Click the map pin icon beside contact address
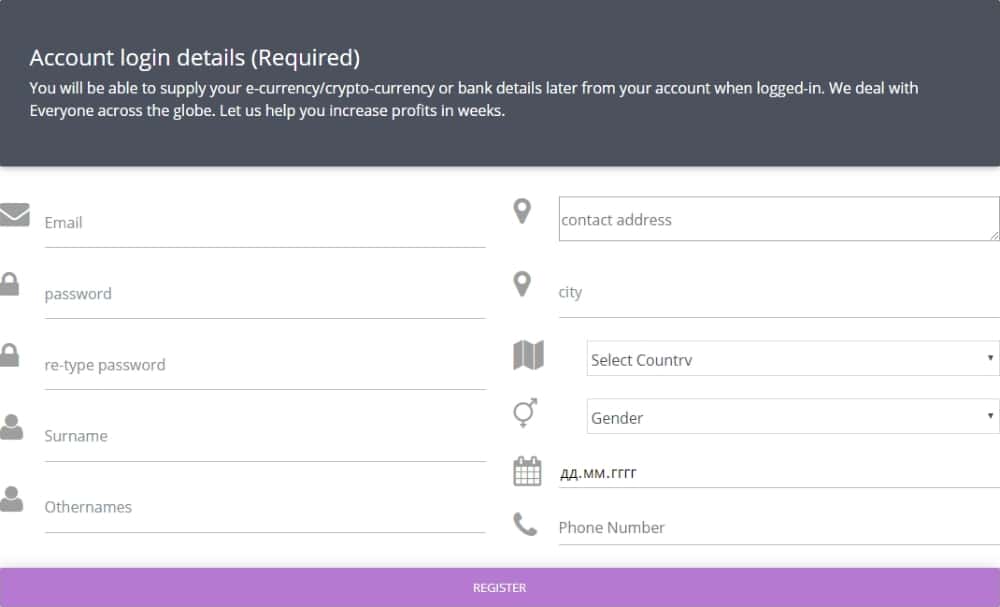 (521, 211)
